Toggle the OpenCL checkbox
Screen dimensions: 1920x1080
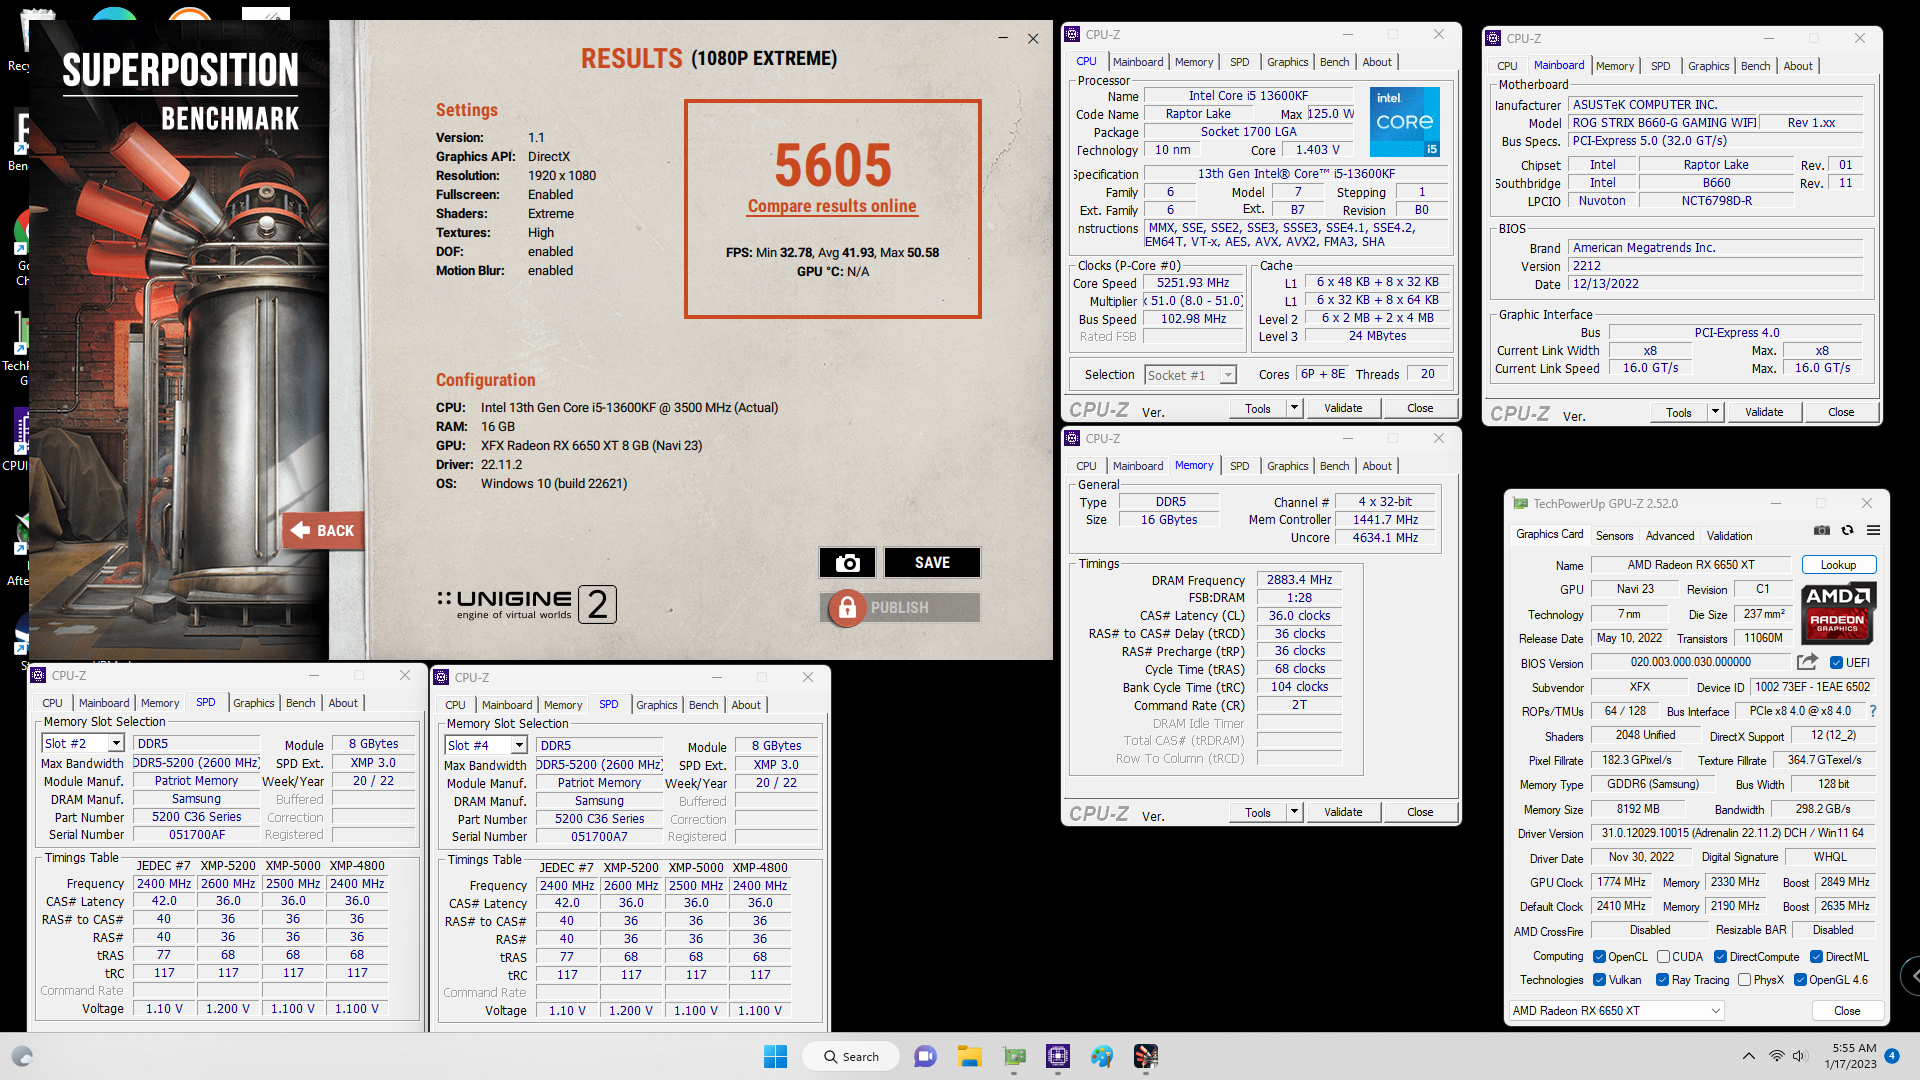[1599, 957]
